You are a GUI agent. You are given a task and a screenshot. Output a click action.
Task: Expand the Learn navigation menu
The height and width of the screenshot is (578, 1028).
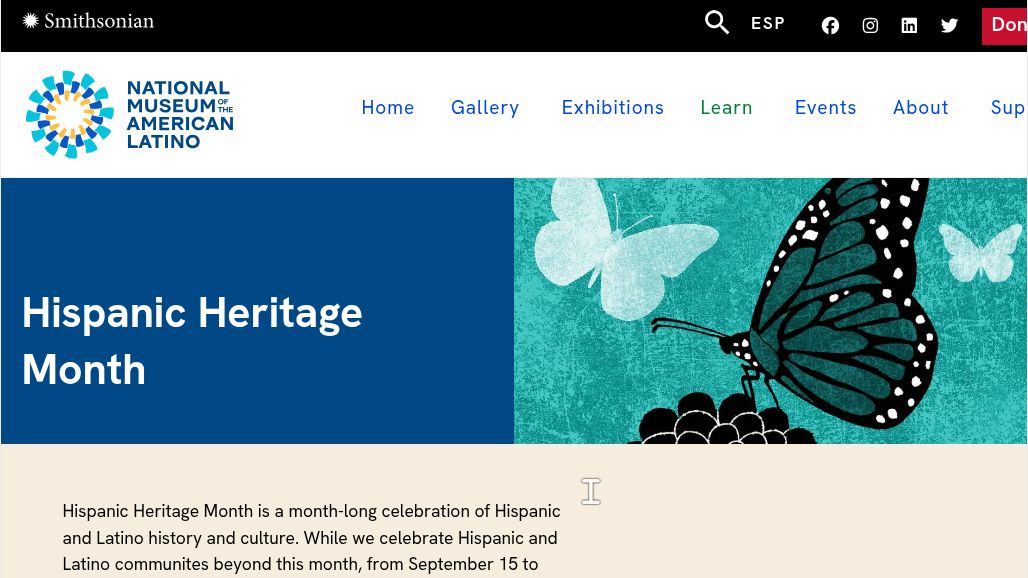726,108
